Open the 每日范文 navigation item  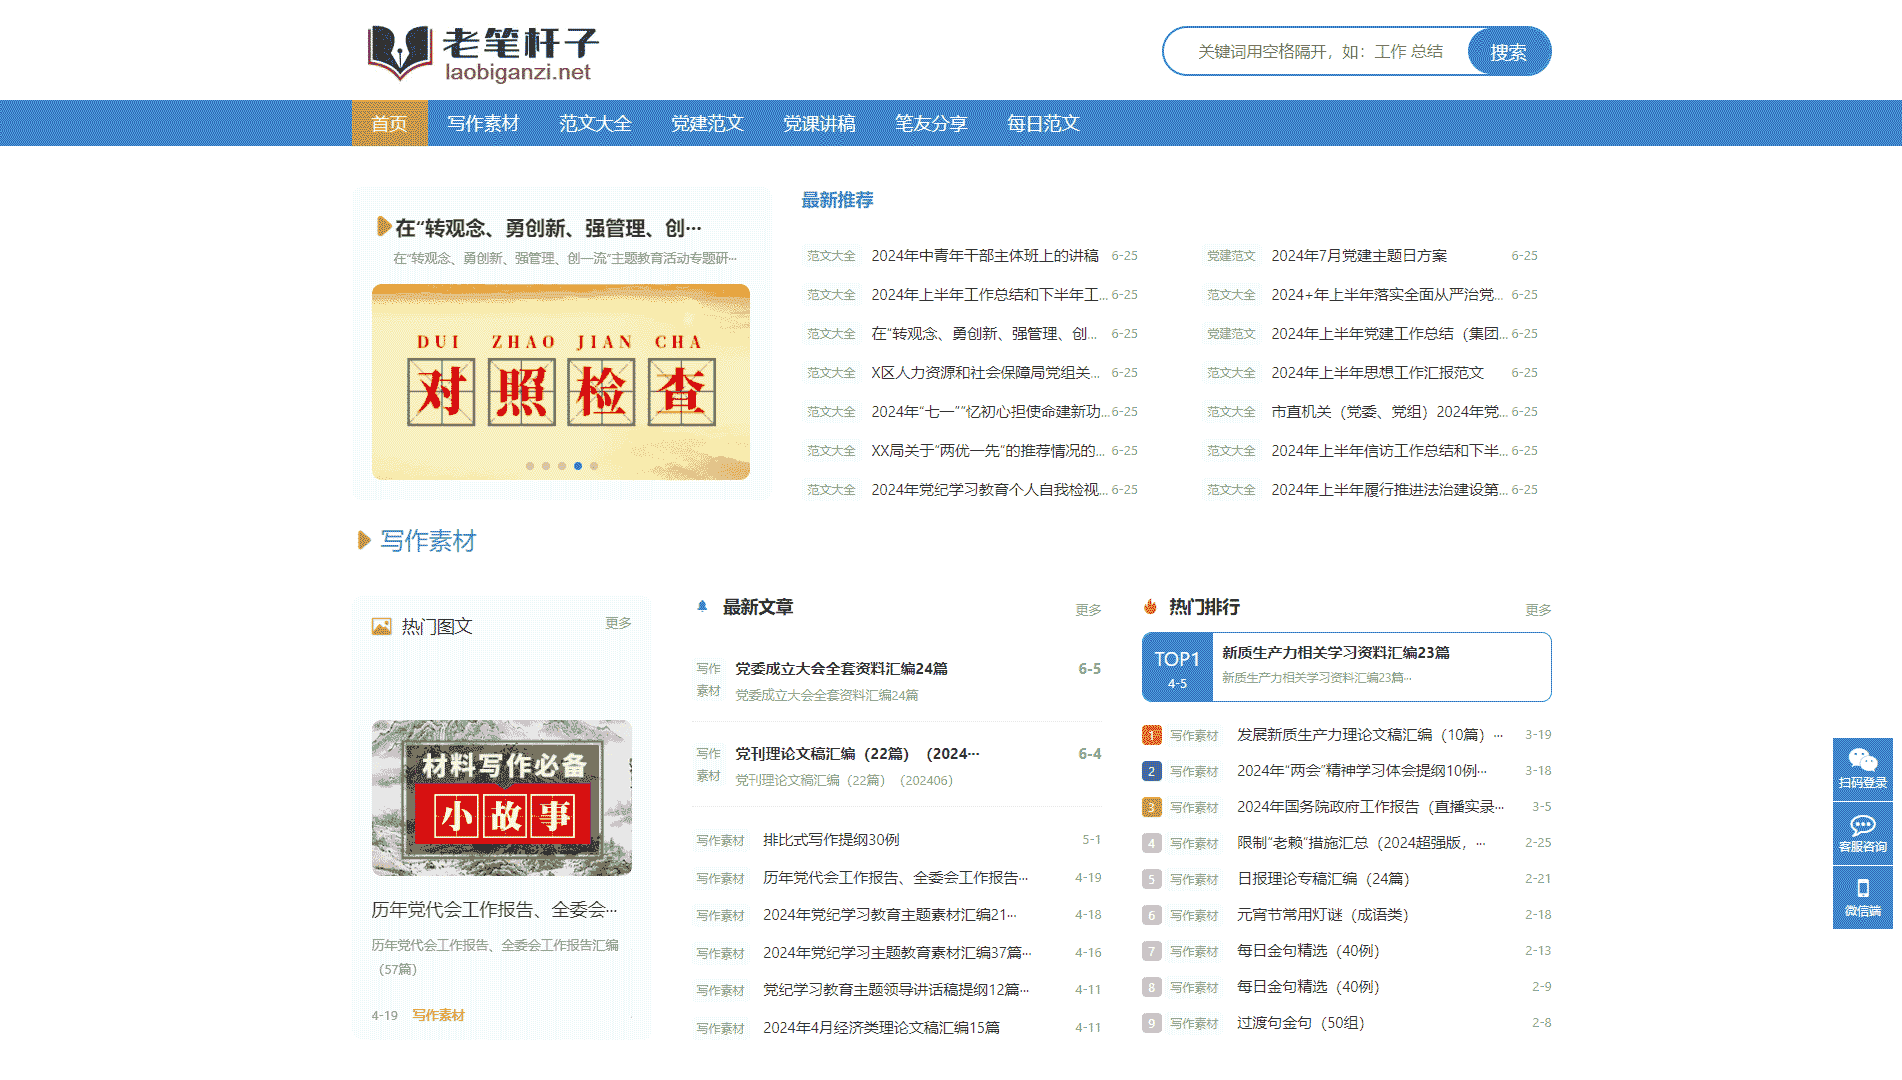tap(1043, 123)
